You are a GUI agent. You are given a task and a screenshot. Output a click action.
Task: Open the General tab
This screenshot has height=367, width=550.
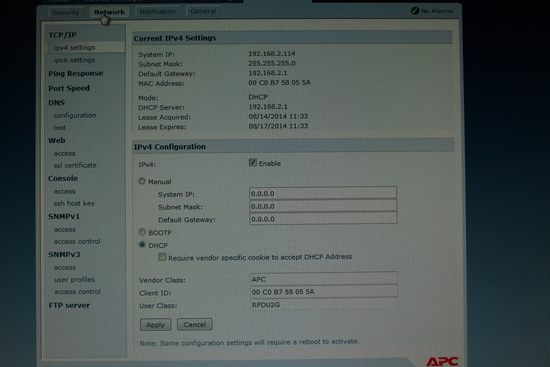click(203, 11)
